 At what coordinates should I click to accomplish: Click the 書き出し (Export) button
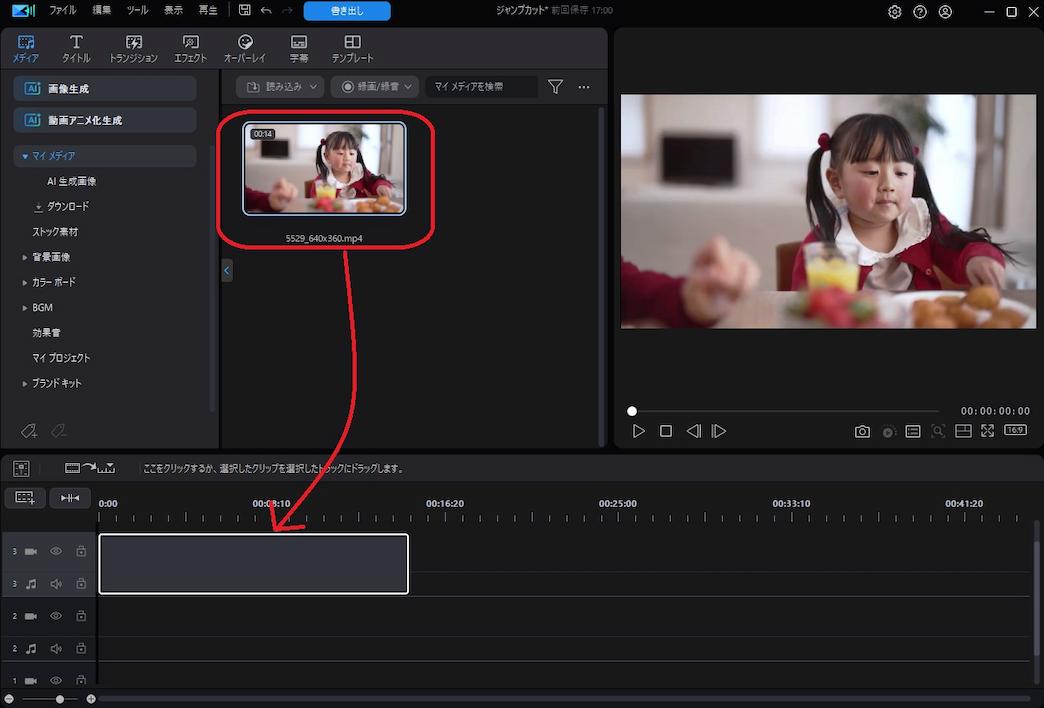click(346, 11)
